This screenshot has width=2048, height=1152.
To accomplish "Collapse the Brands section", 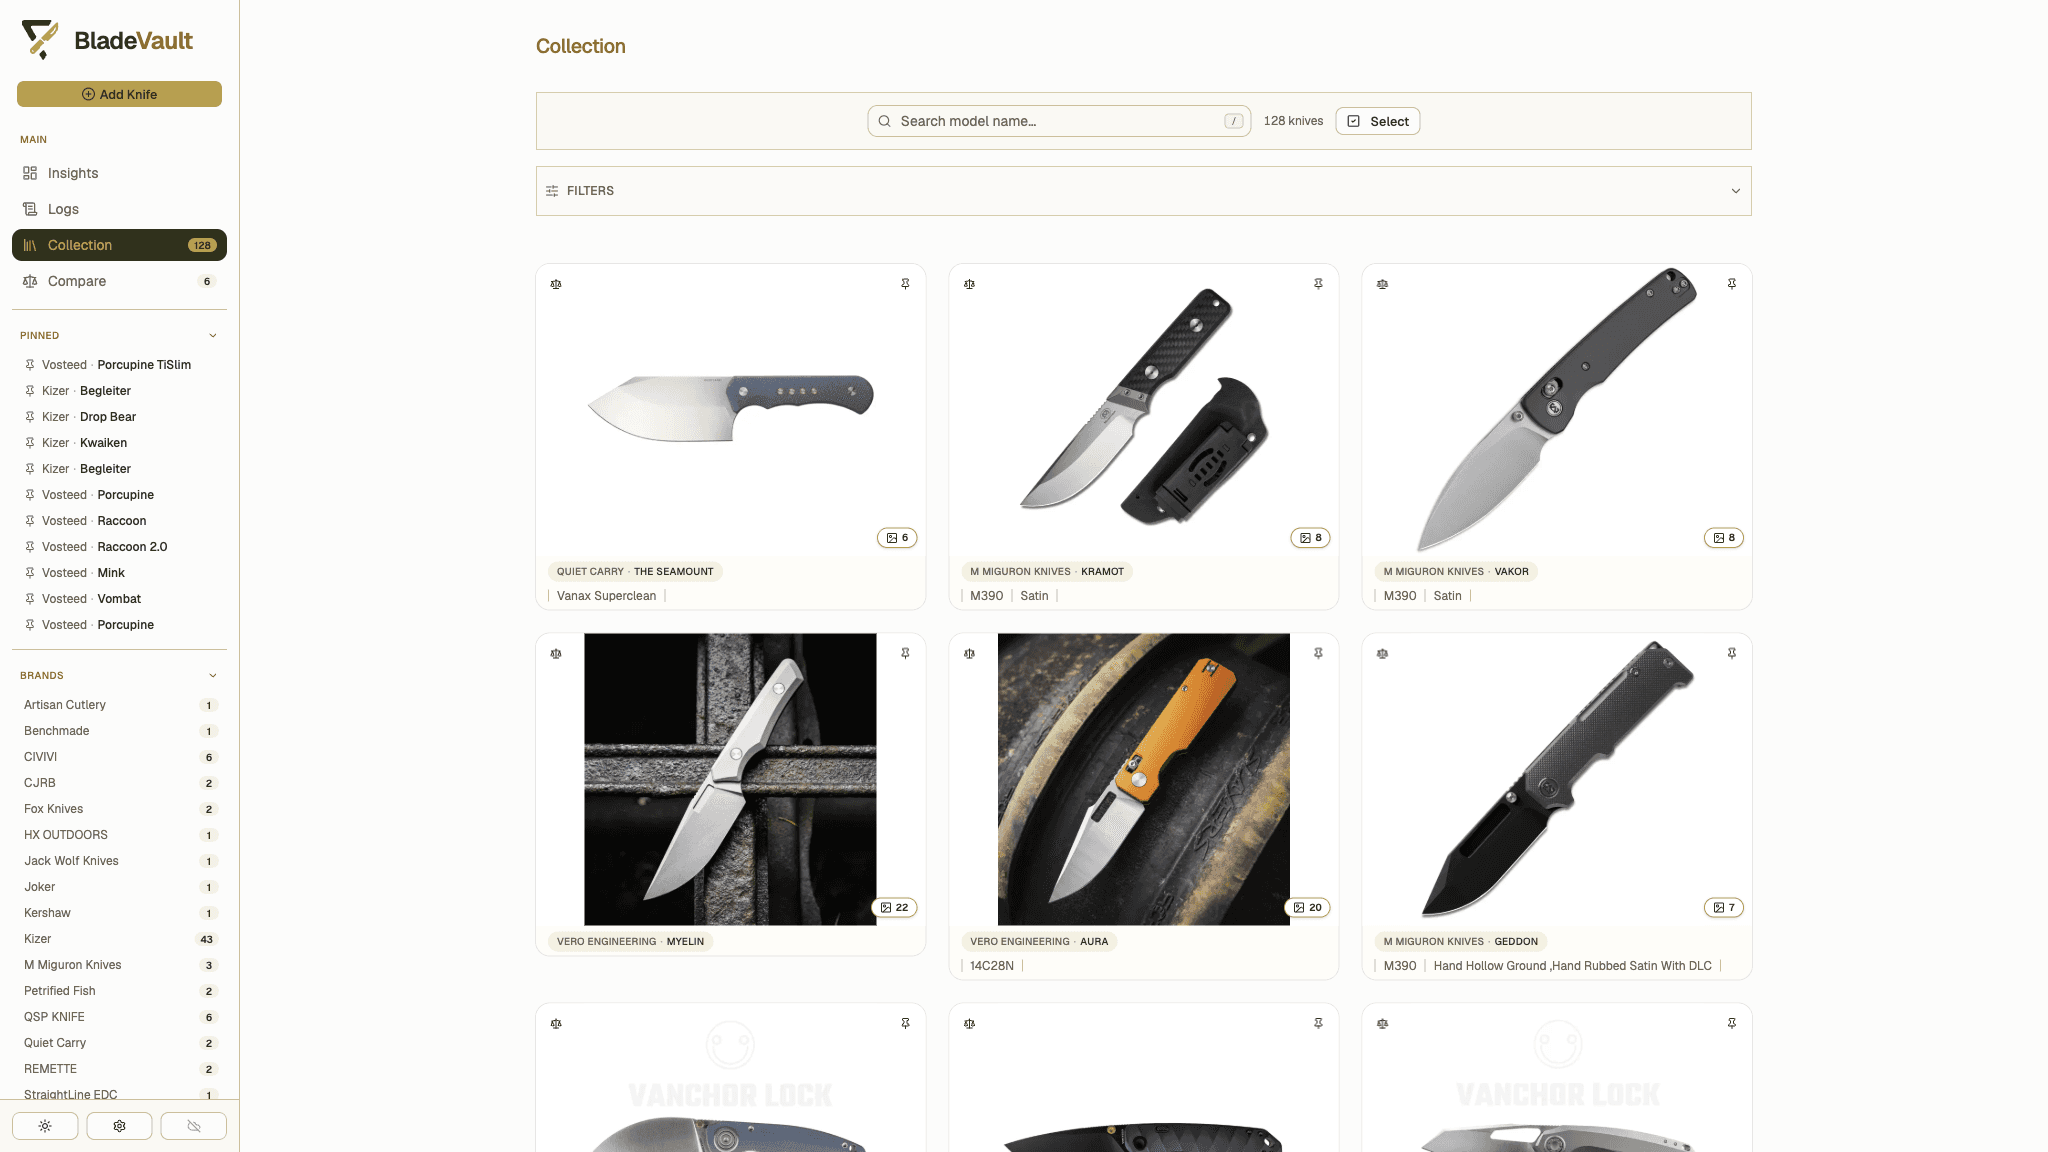I will coord(212,676).
